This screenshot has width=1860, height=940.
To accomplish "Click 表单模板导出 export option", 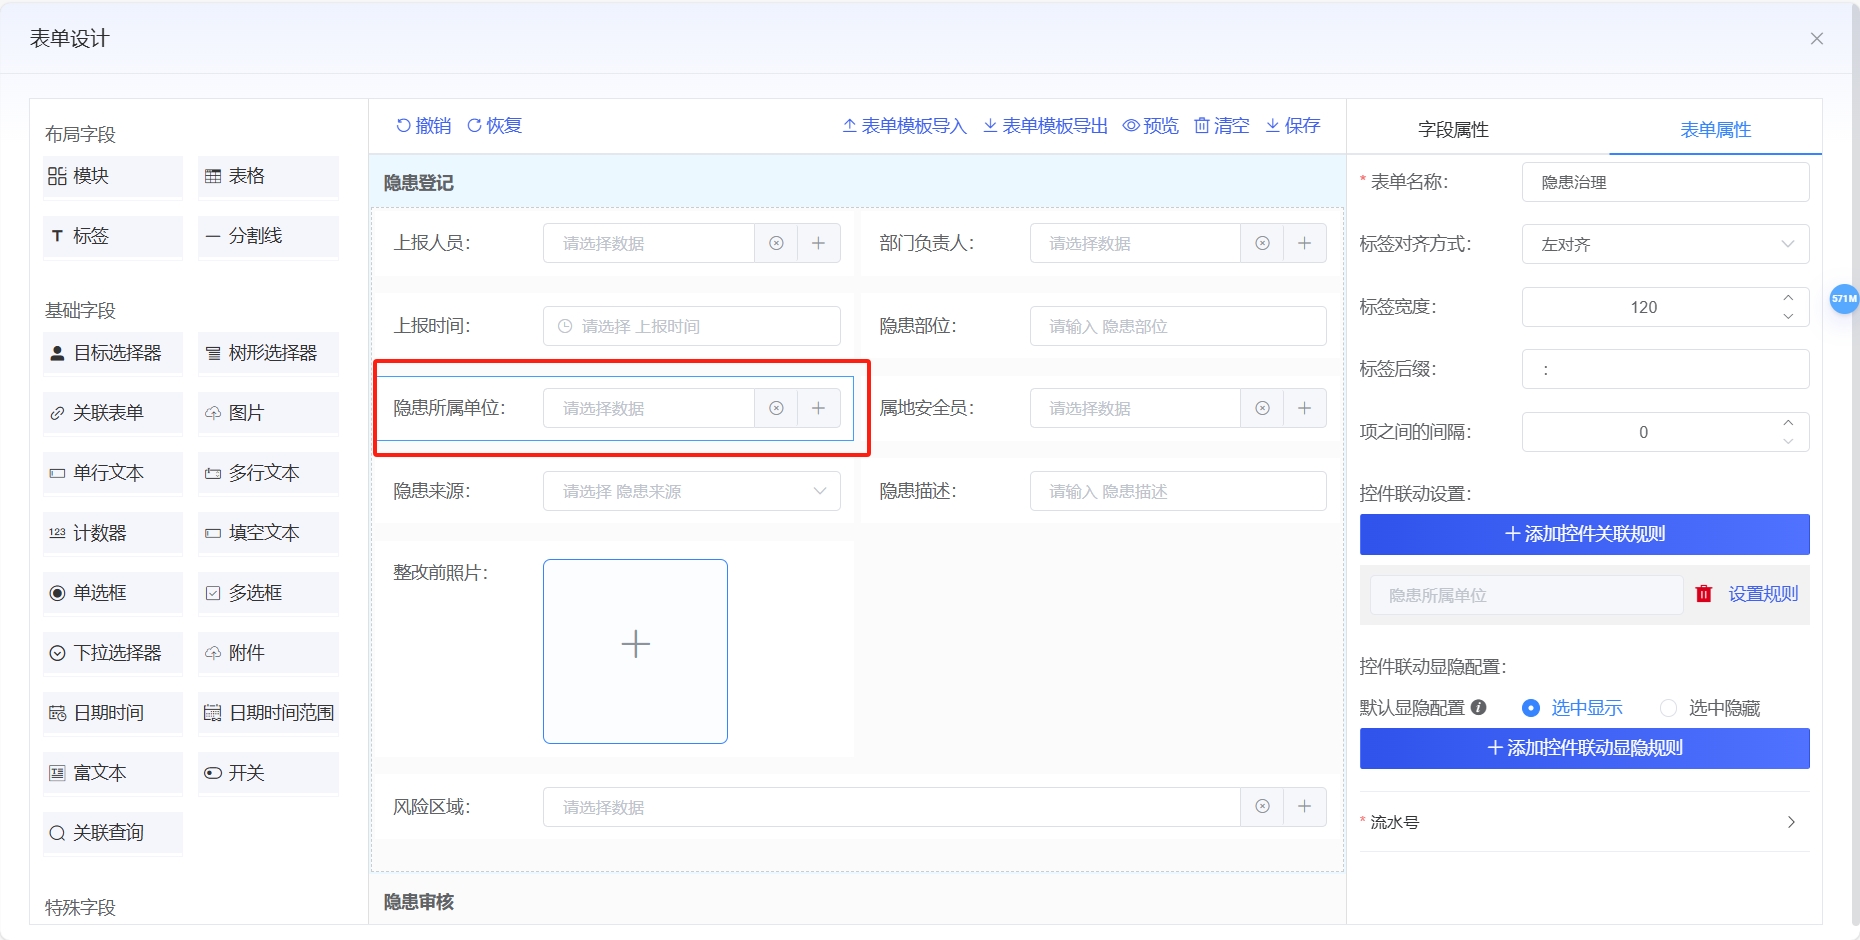I will (1045, 125).
